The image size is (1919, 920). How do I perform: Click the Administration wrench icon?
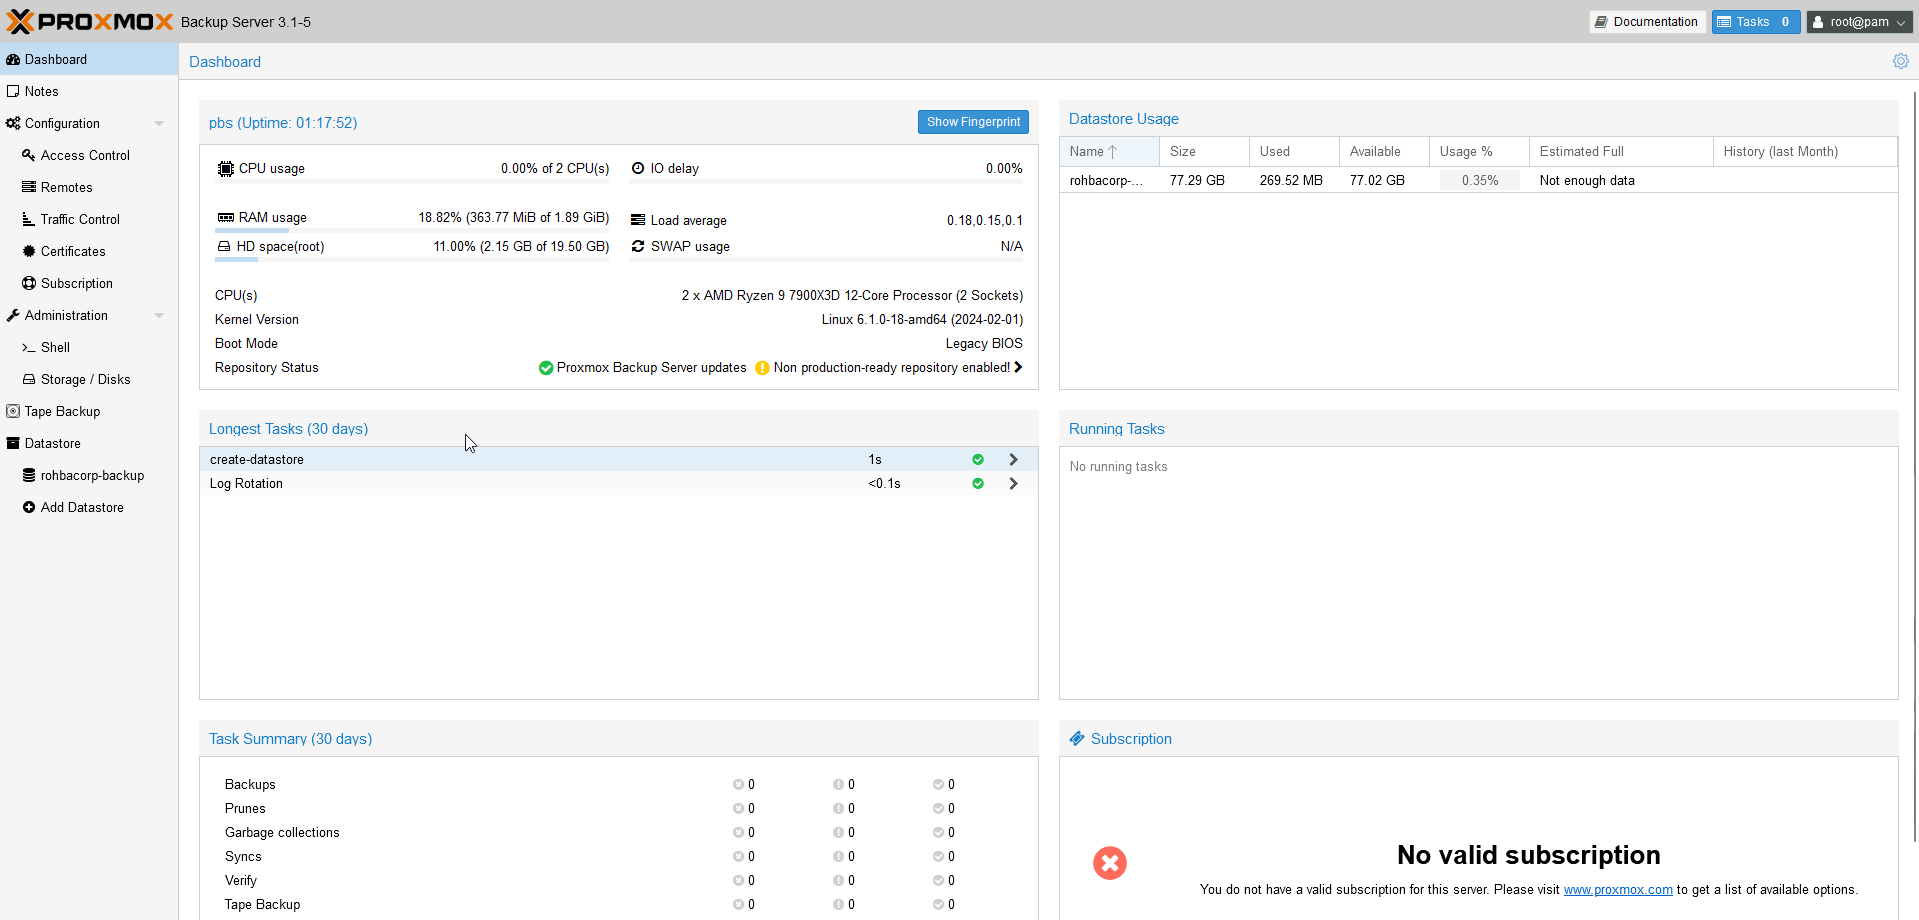13,315
